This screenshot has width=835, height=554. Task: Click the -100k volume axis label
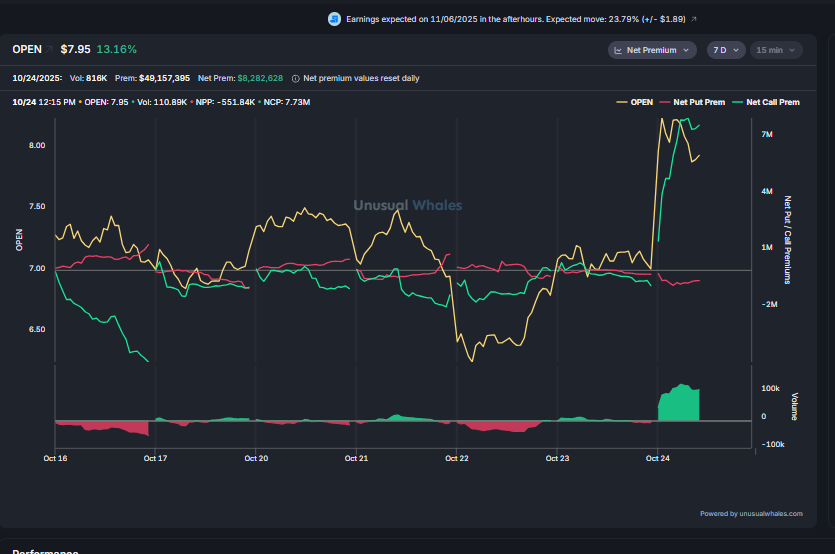[x=773, y=444]
